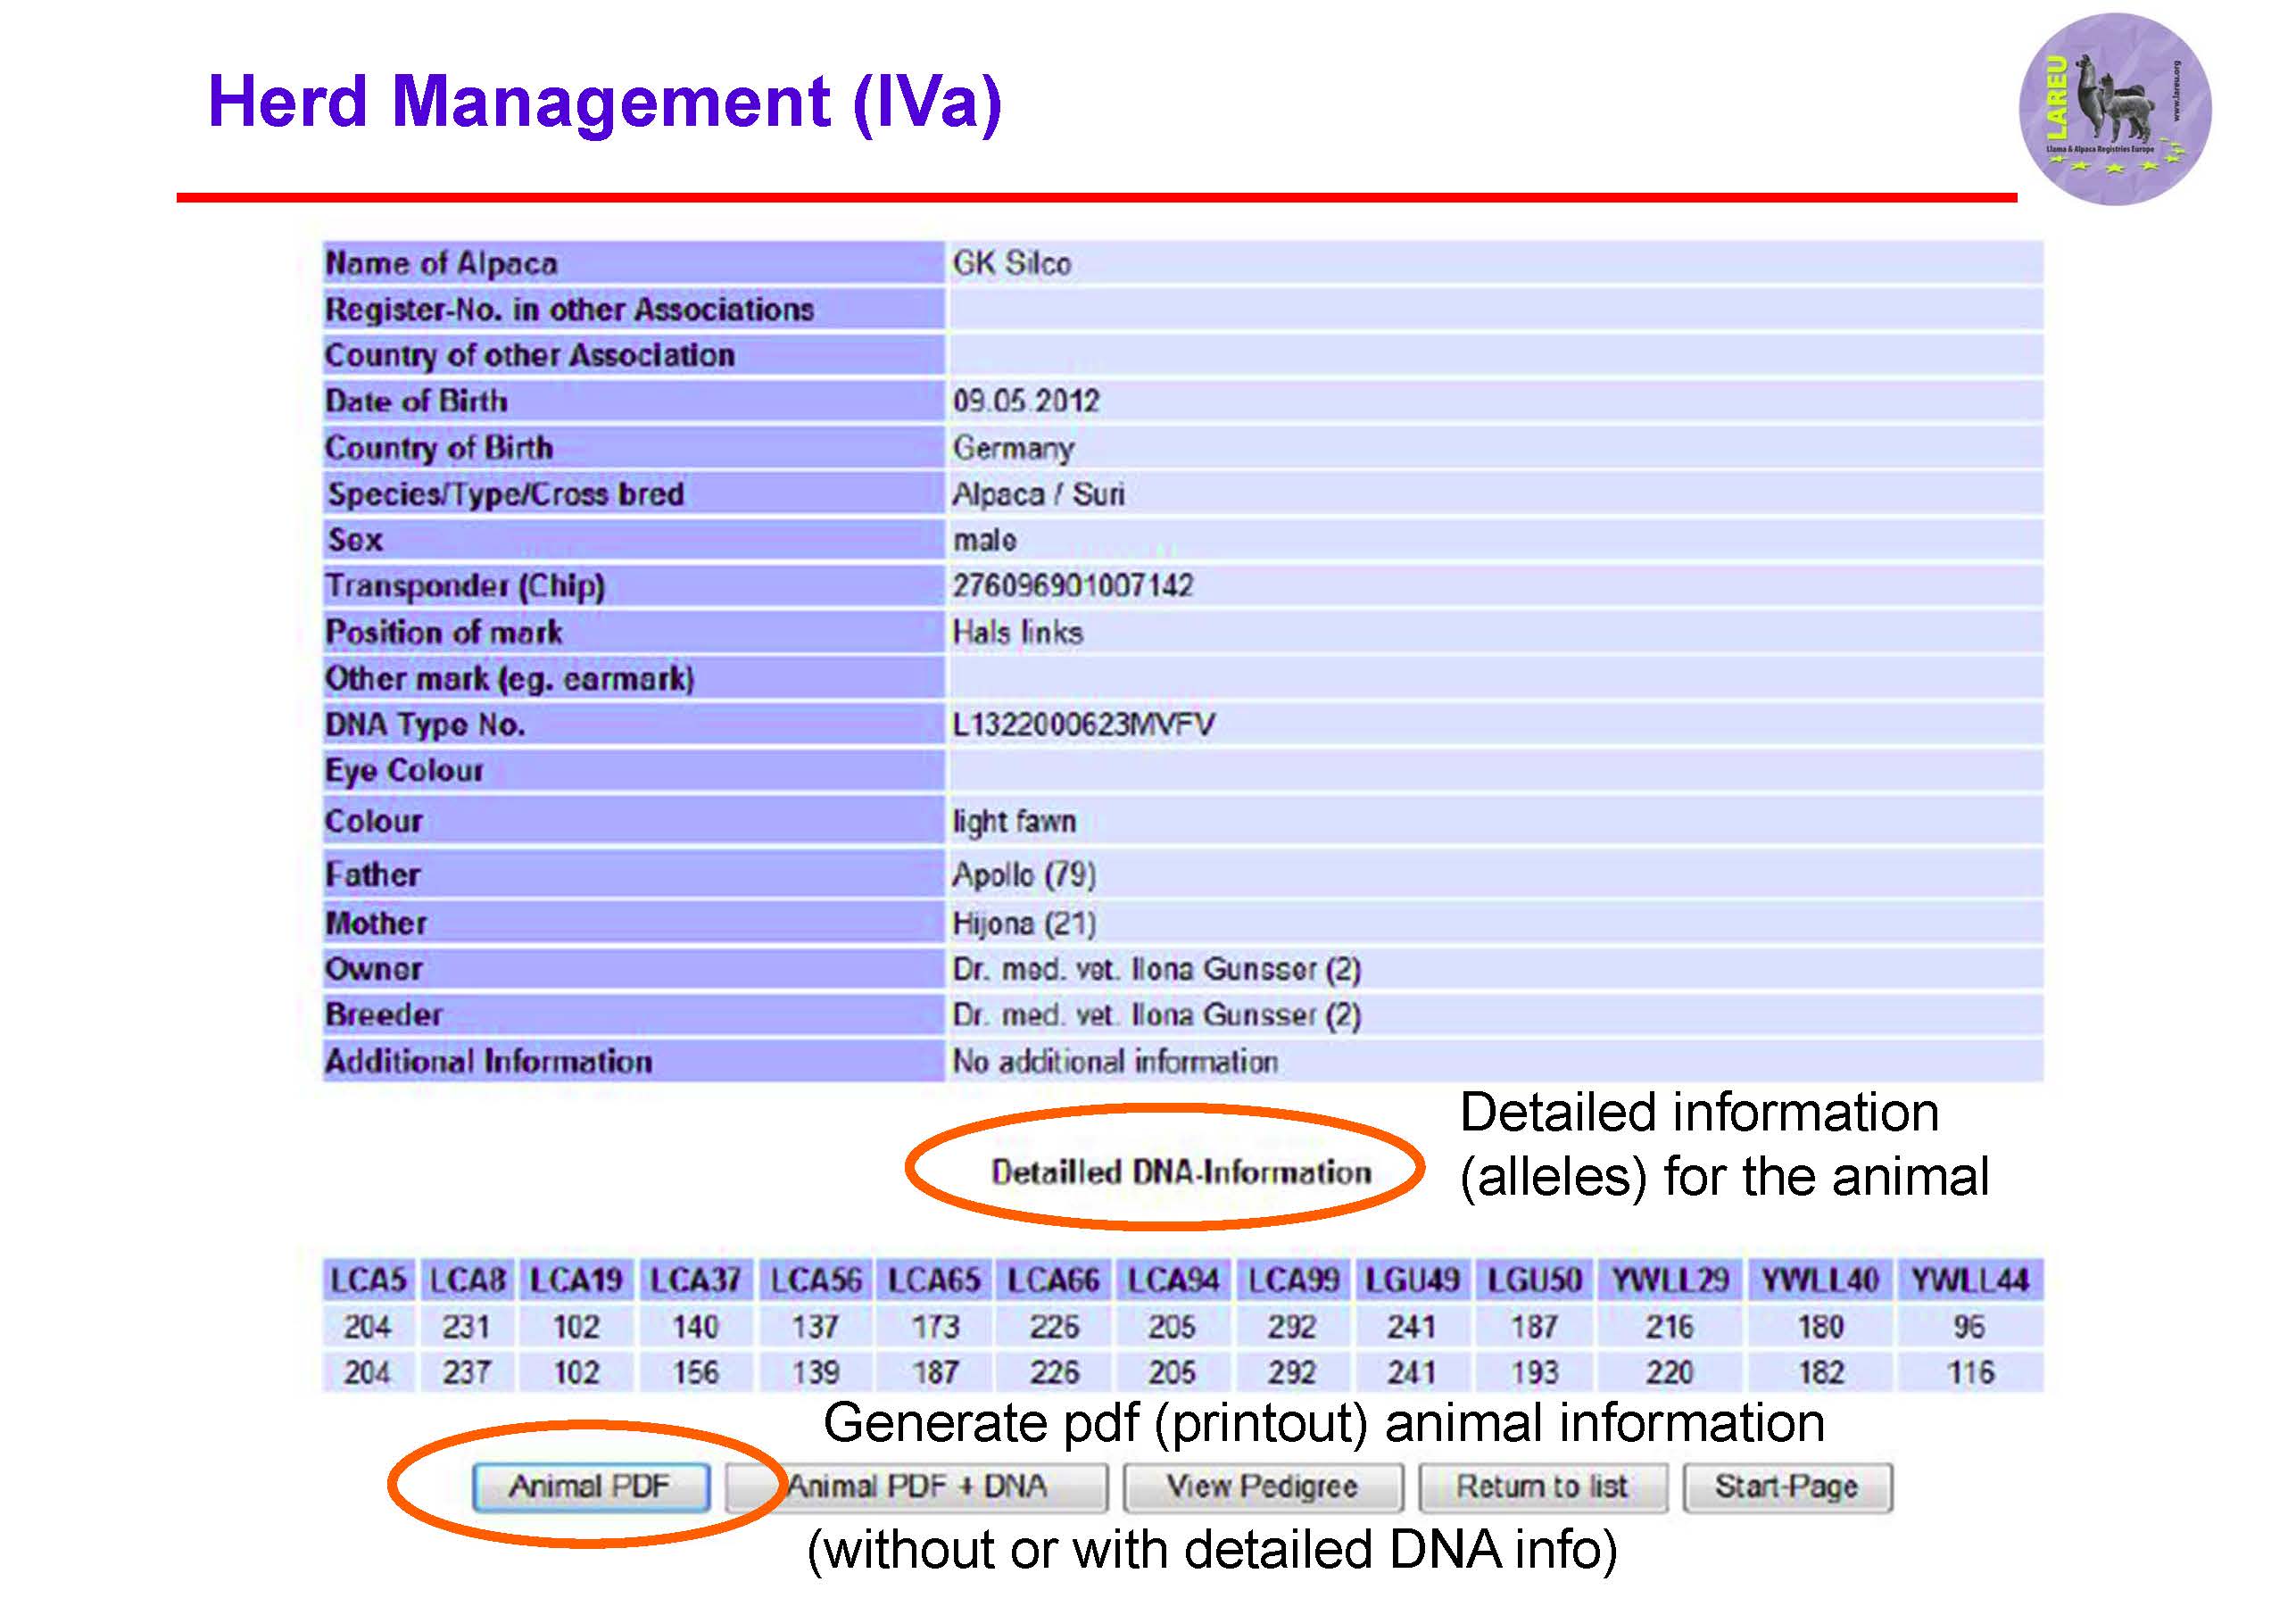Image resolution: width=2296 pixels, height=1623 pixels.
Task: Click the LAREU logo badge
Action: click(2114, 109)
